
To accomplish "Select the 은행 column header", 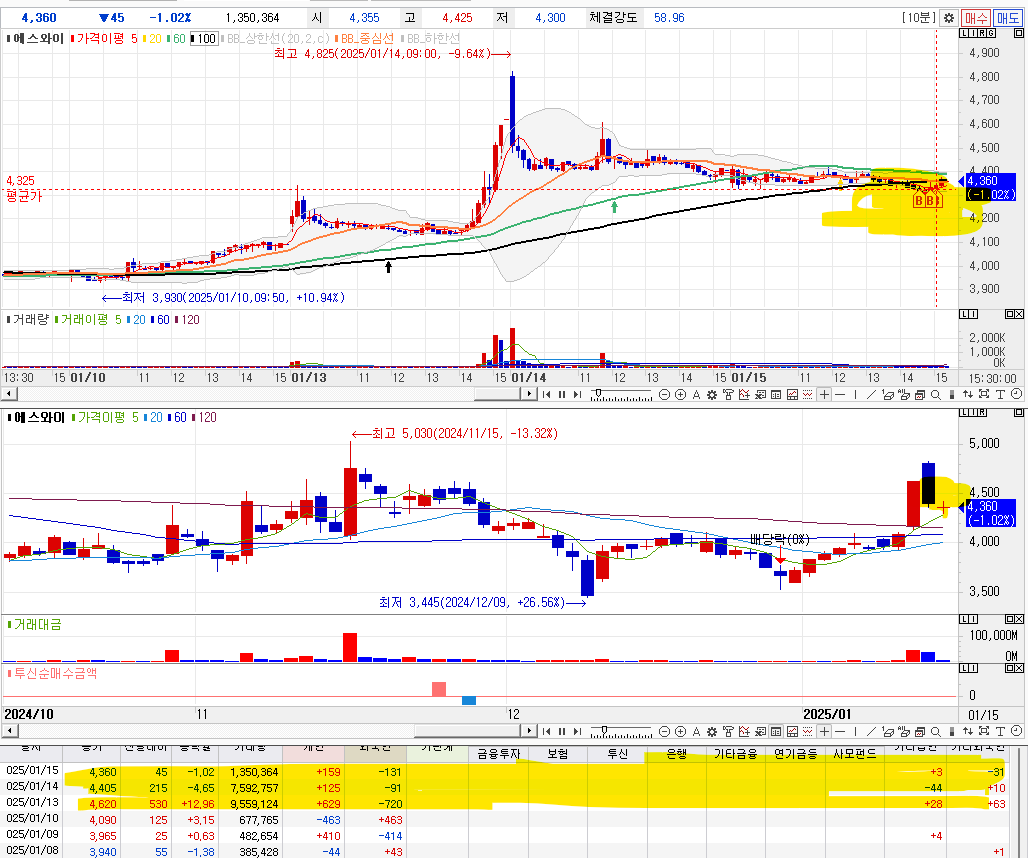I will (677, 754).
